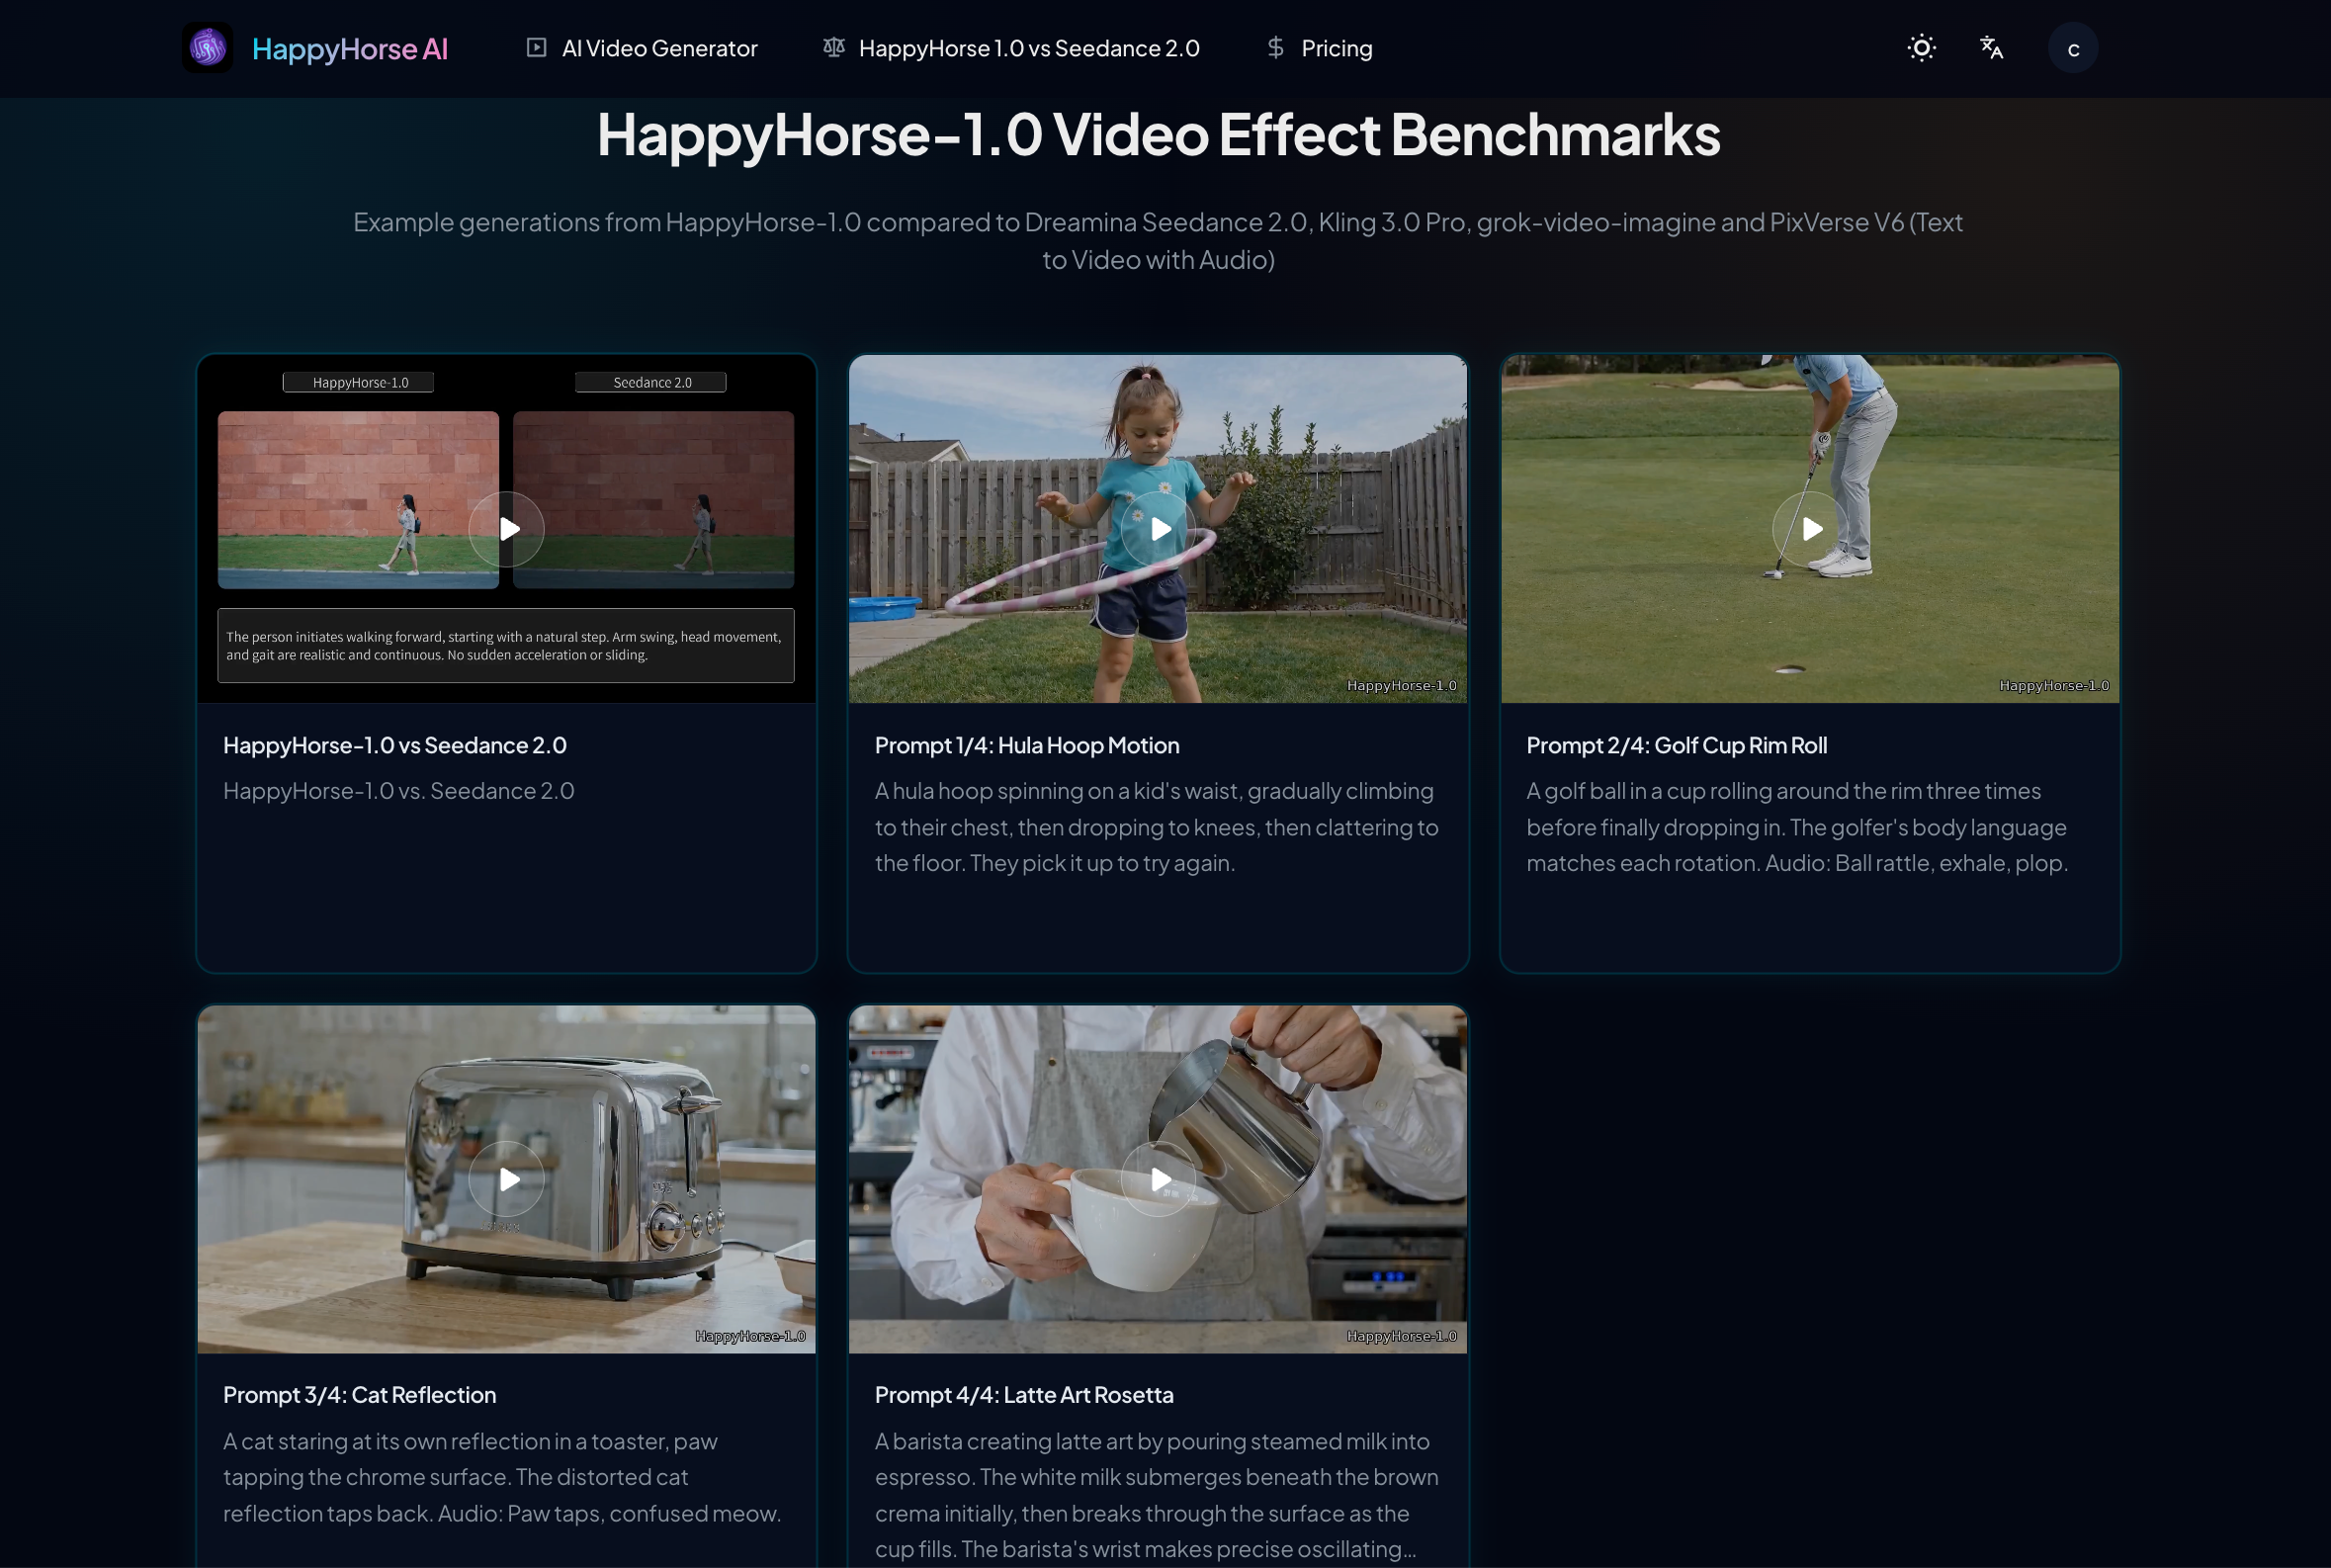Play the HappyHorse-1.0 vs Seedance 2.0 comparison video
Image resolution: width=2331 pixels, height=1568 pixels.
tap(506, 528)
